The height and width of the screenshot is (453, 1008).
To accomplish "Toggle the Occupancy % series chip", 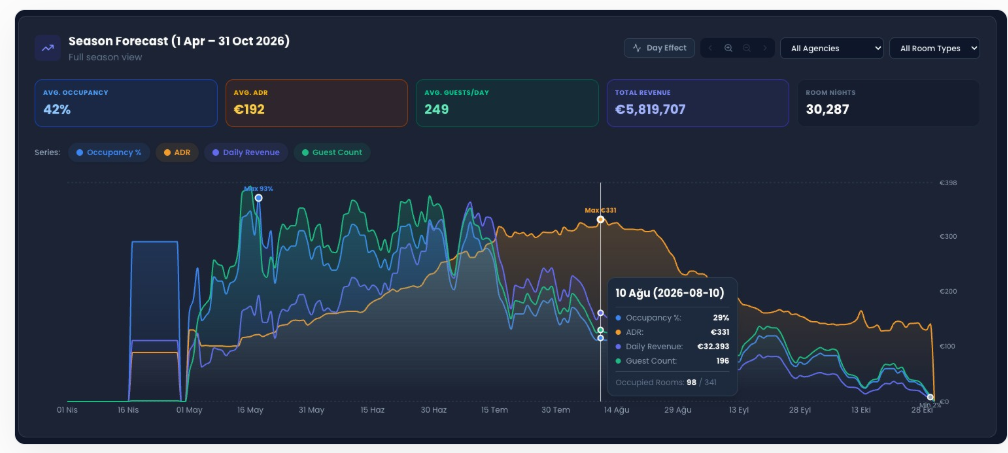I will (x=109, y=152).
